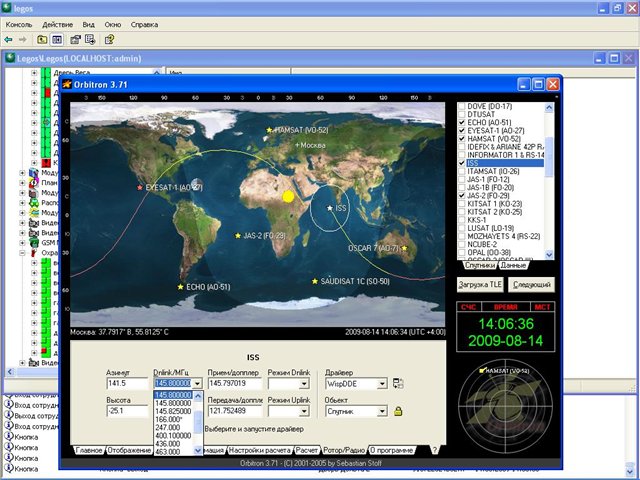The image size is (640, 480).
Task: Open the Действие menu
Action: pos(57,22)
